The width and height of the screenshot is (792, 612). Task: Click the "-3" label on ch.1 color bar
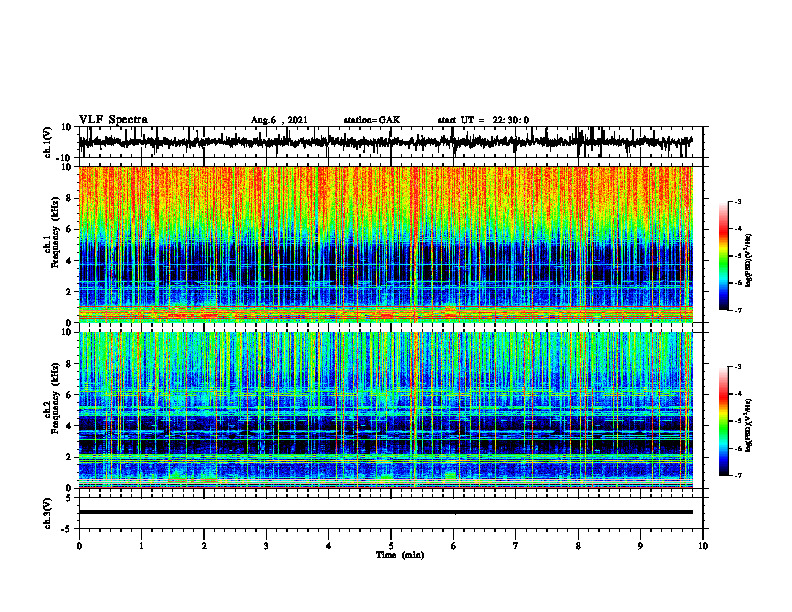[738, 201]
